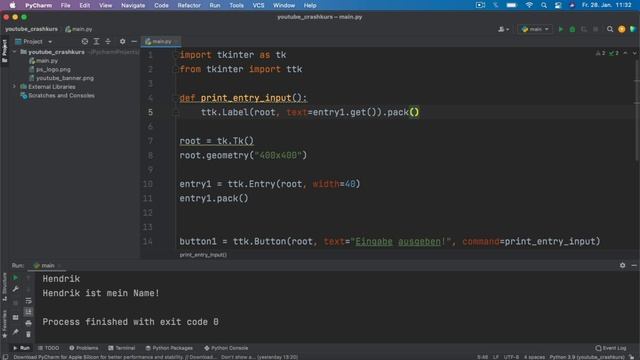The height and width of the screenshot is (360, 640).
Task: Click the editor vertical scrollbar
Action: click(x=637, y=110)
